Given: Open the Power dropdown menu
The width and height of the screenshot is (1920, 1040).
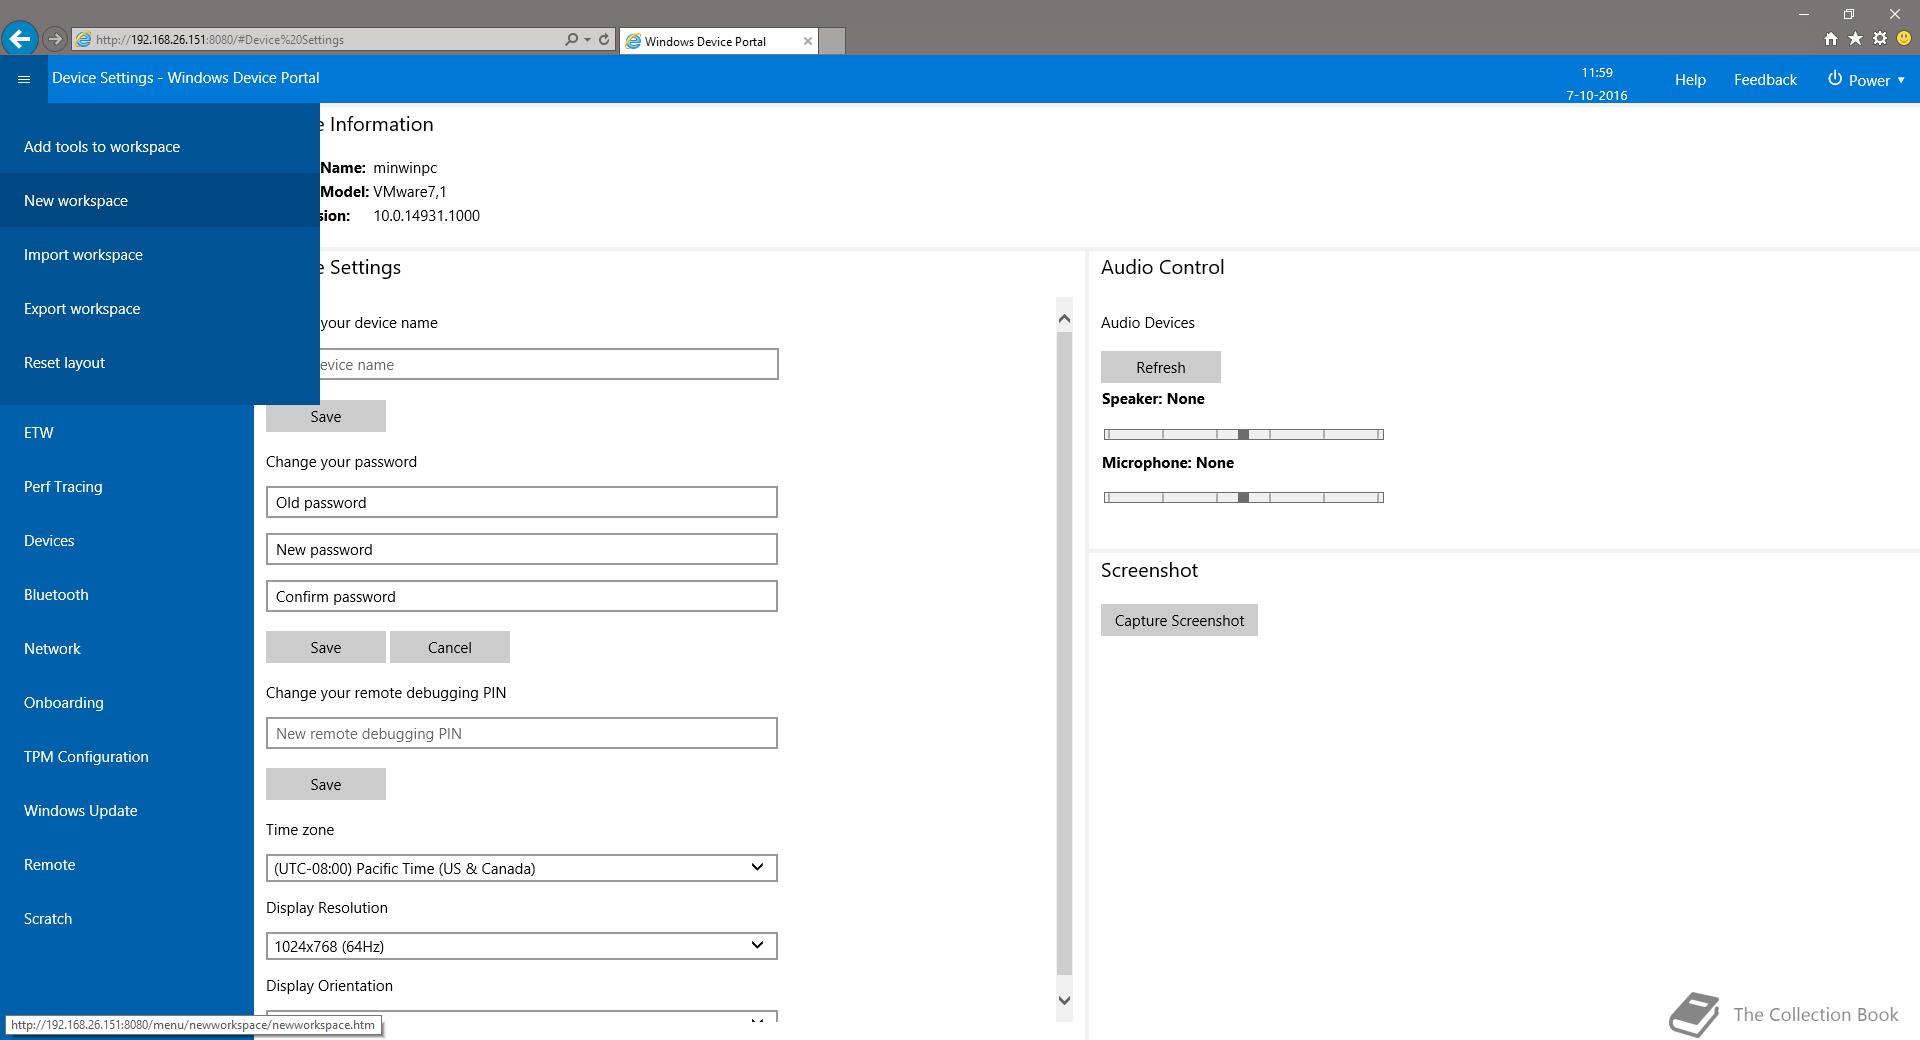Looking at the screenshot, I should (1867, 80).
